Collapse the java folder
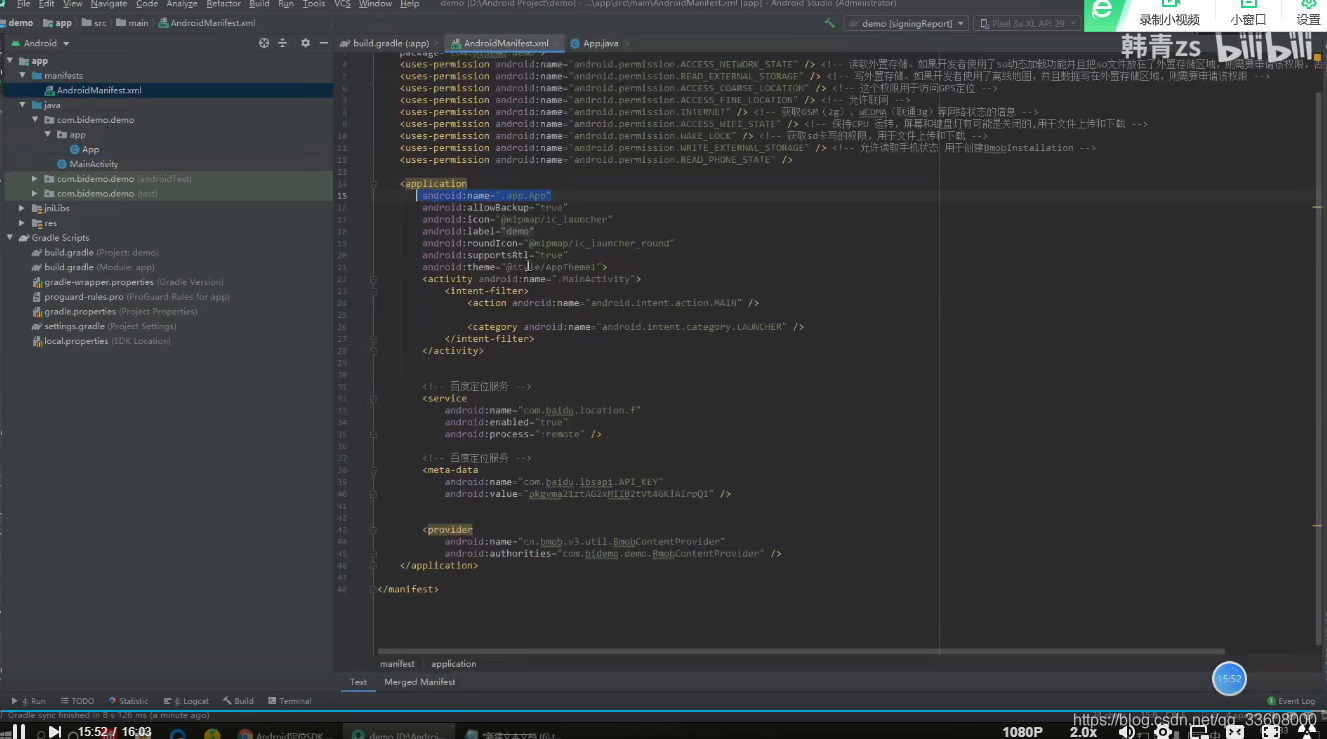This screenshot has height=739, width=1327. tap(22, 104)
